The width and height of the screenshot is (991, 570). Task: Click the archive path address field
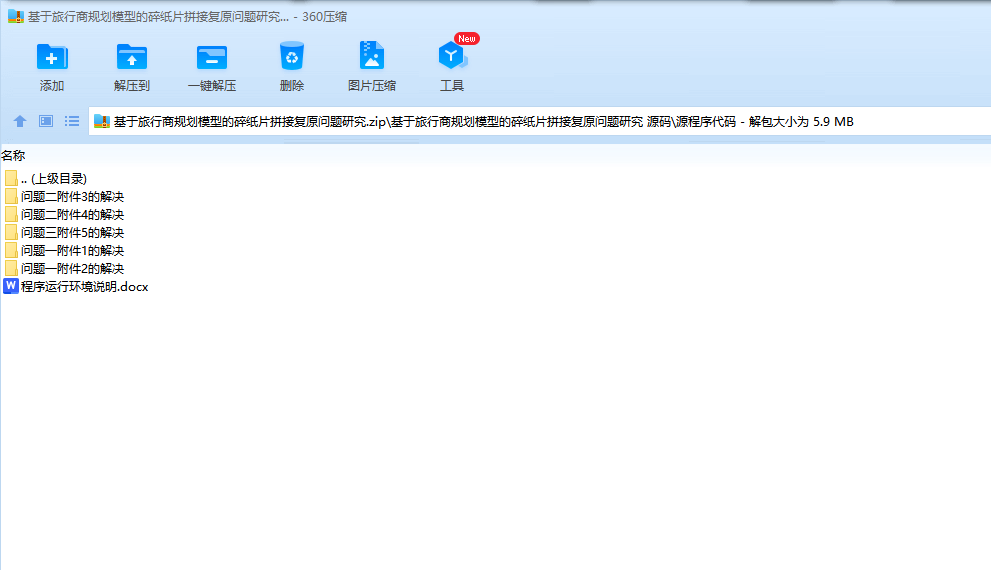pyautogui.click(x=540, y=121)
